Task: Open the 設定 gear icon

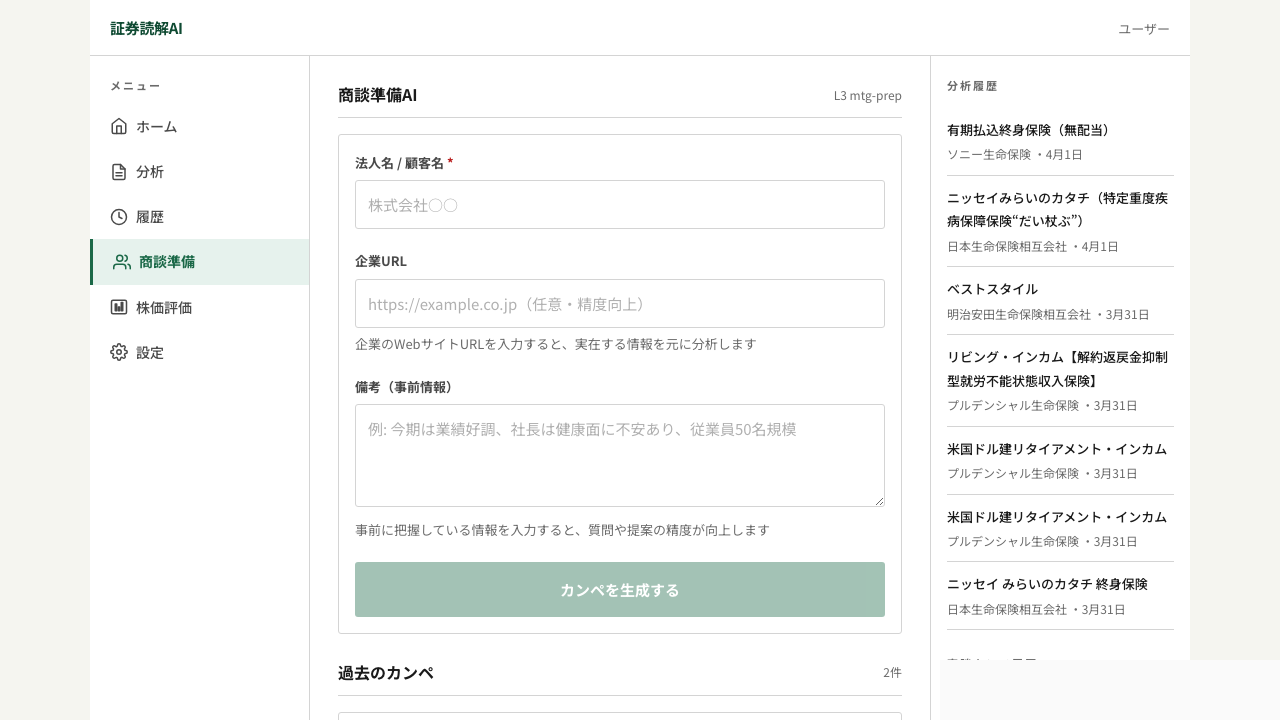Action: coord(119,352)
